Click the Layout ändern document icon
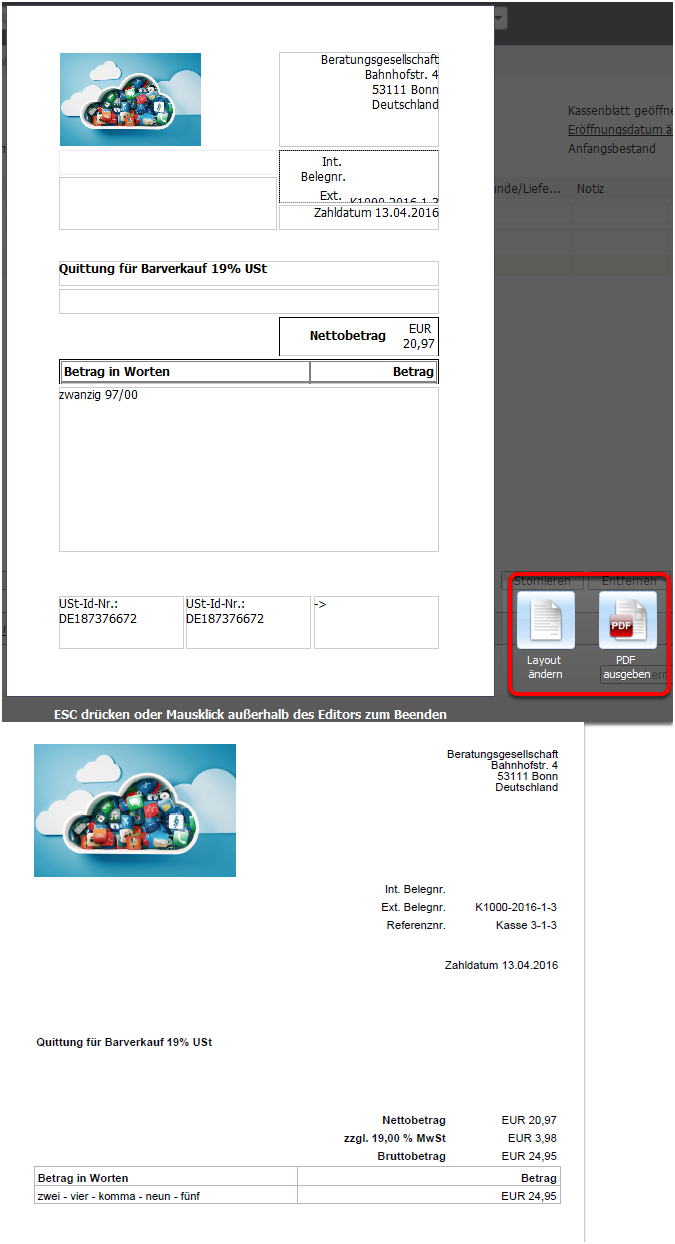Screen dimensions: 675x1244 tap(545, 620)
